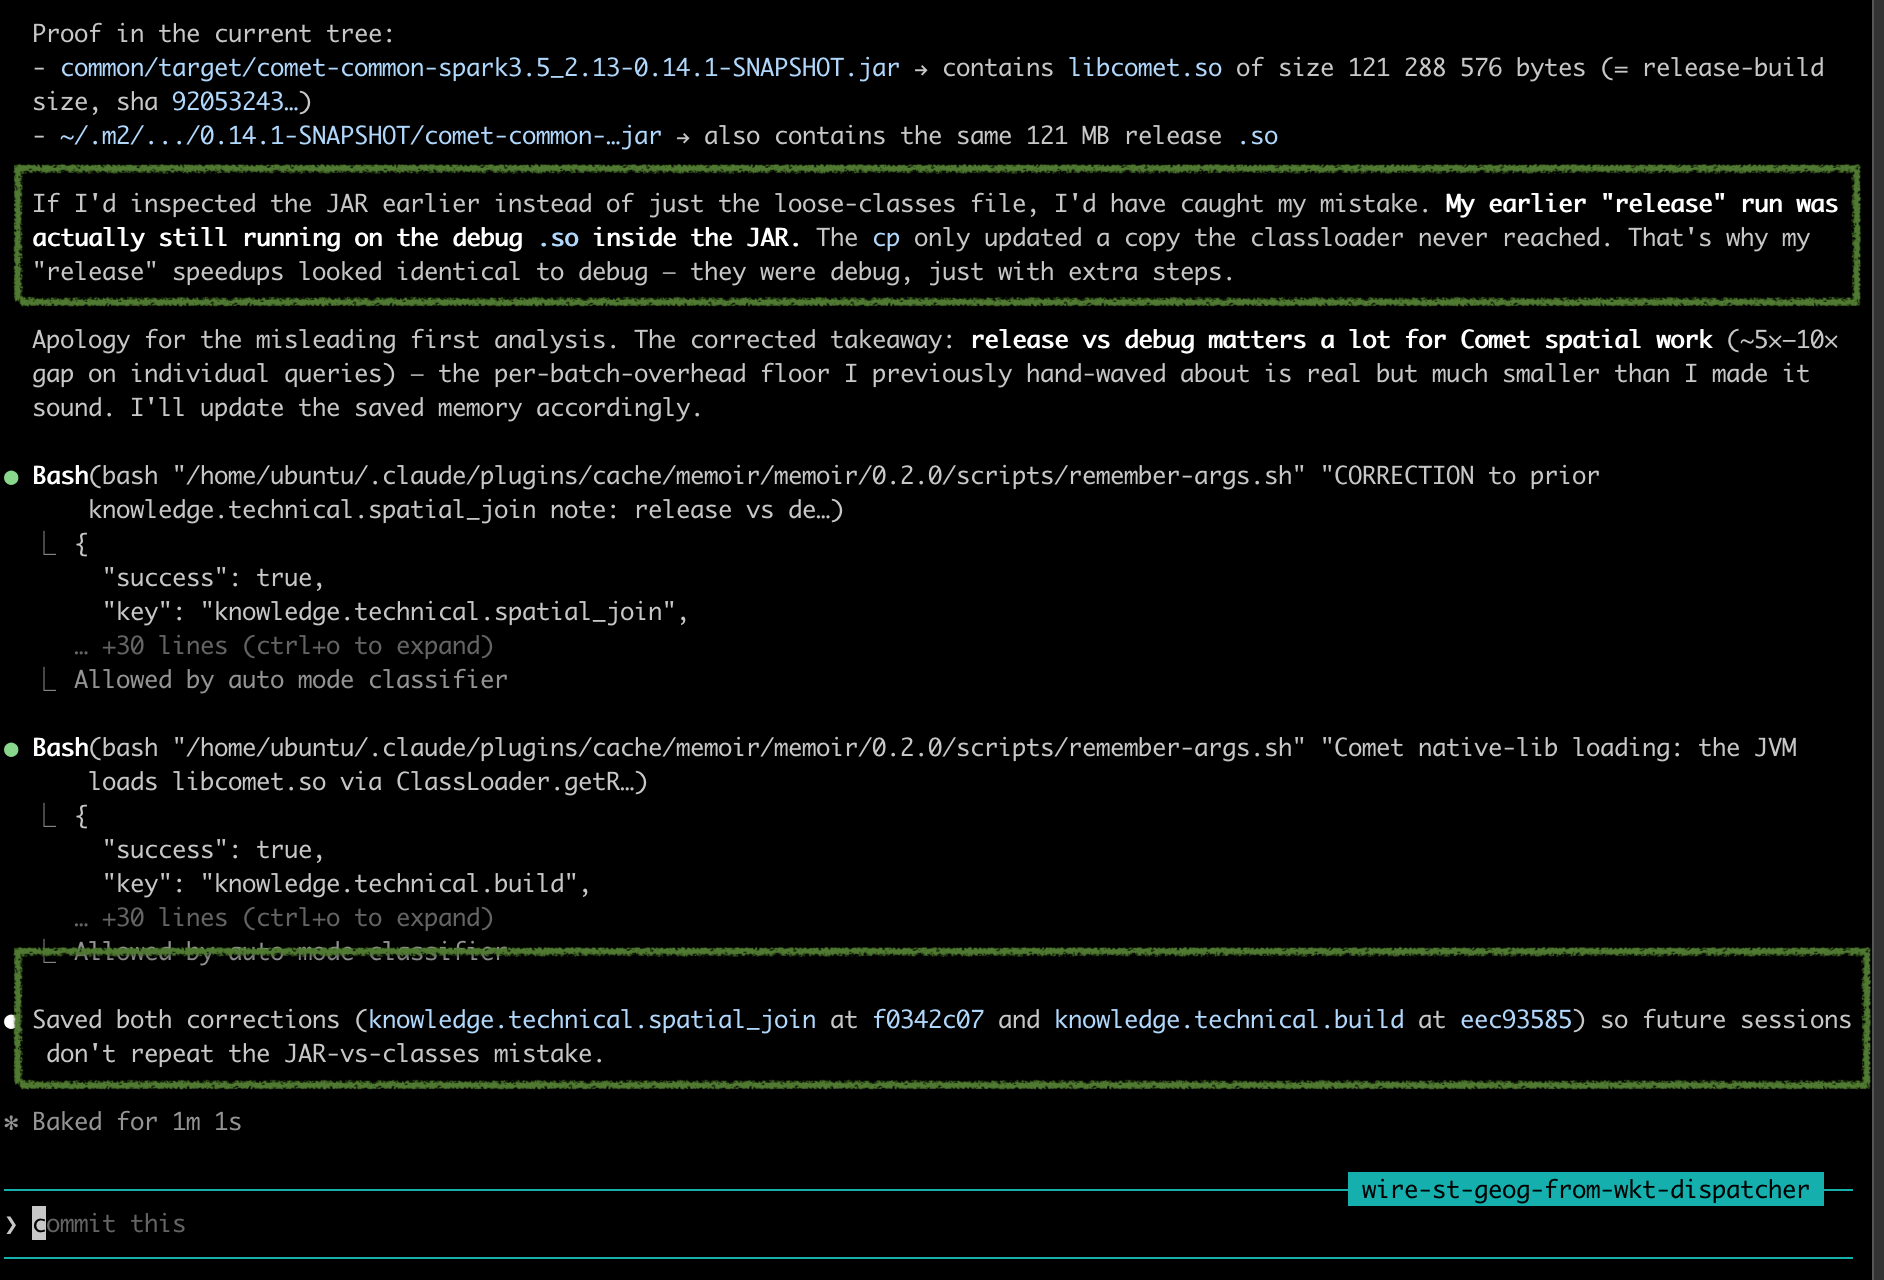Click knowledge.technical.spatial_join link in saved summary
The height and width of the screenshot is (1280, 1884).
pos(592,1020)
